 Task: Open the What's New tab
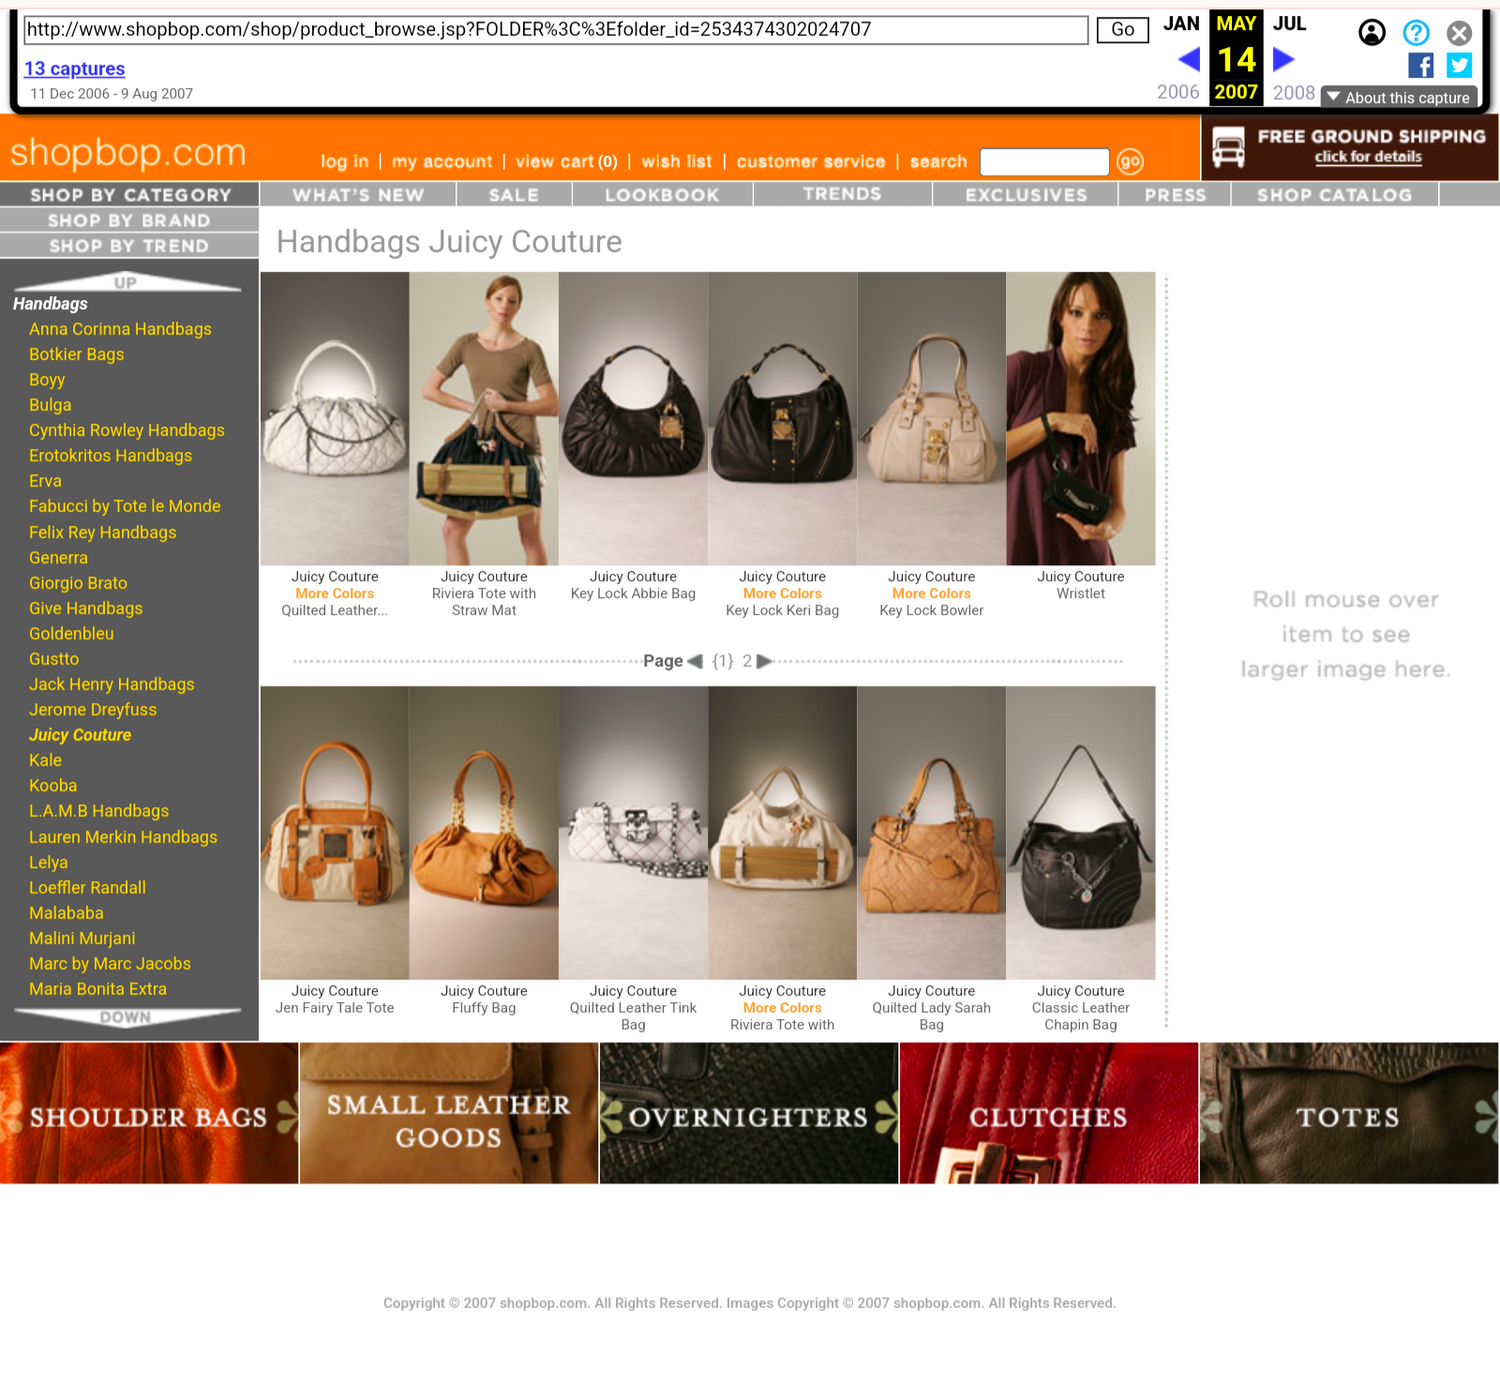(x=358, y=195)
